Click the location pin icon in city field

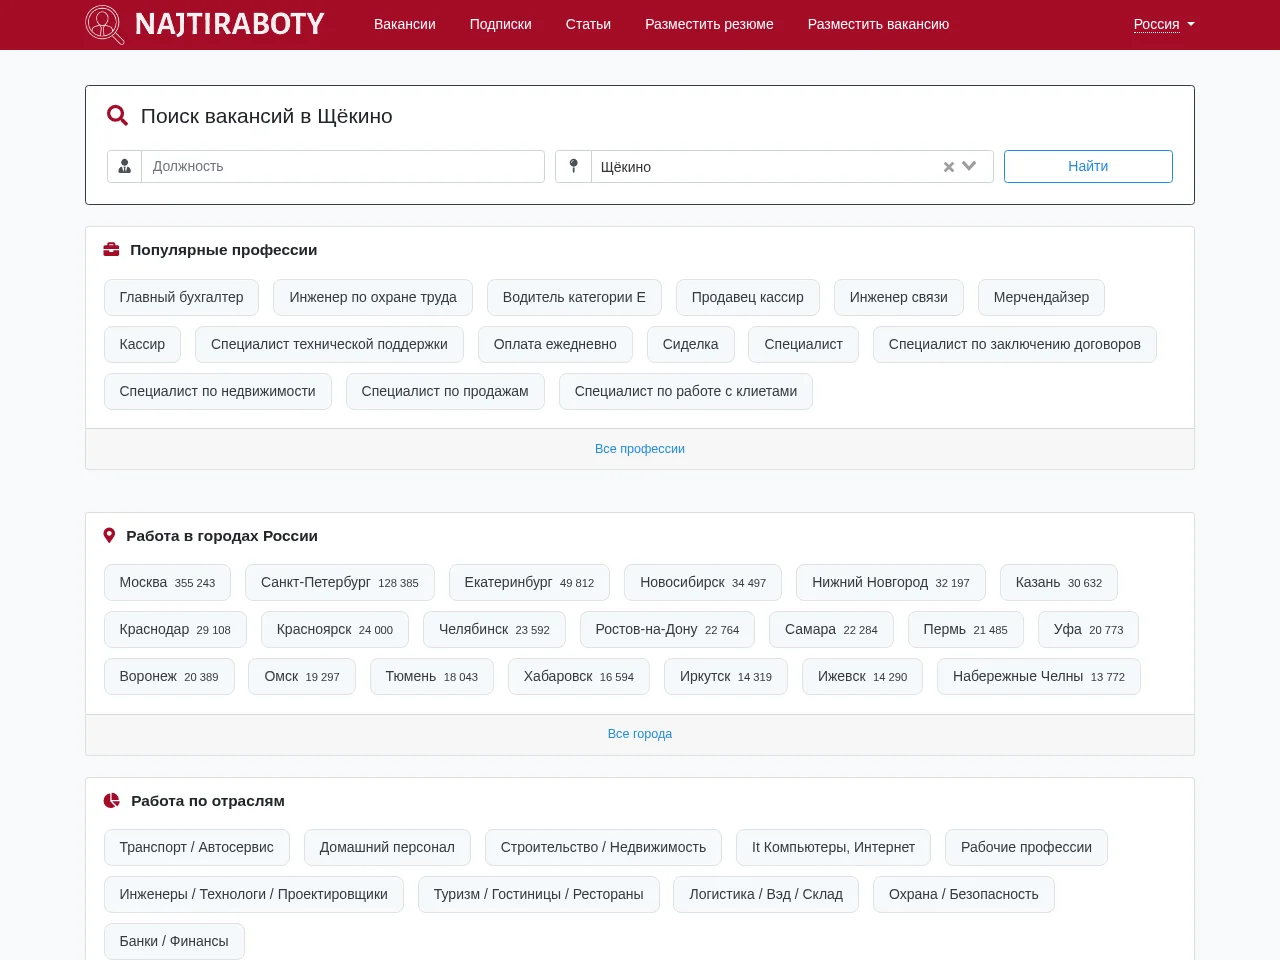pyautogui.click(x=573, y=166)
